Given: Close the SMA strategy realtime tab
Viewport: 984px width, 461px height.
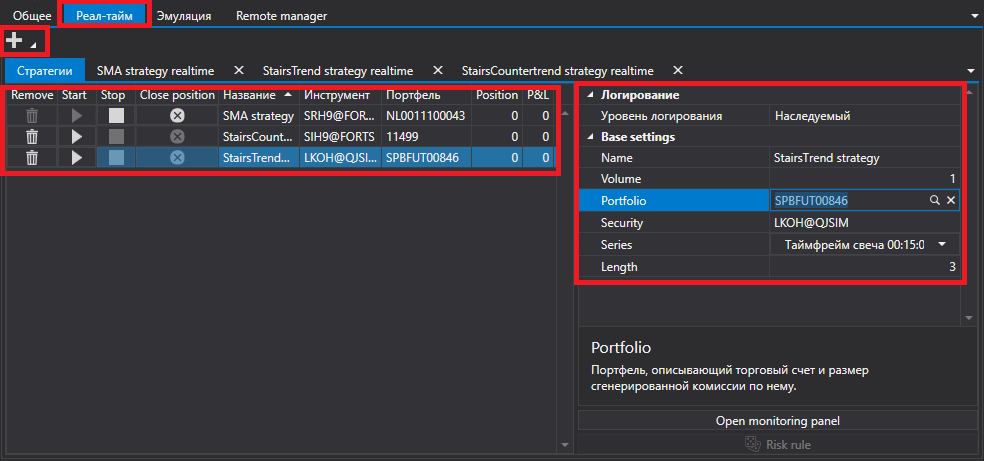Looking at the screenshot, I should tap(238, 70).
